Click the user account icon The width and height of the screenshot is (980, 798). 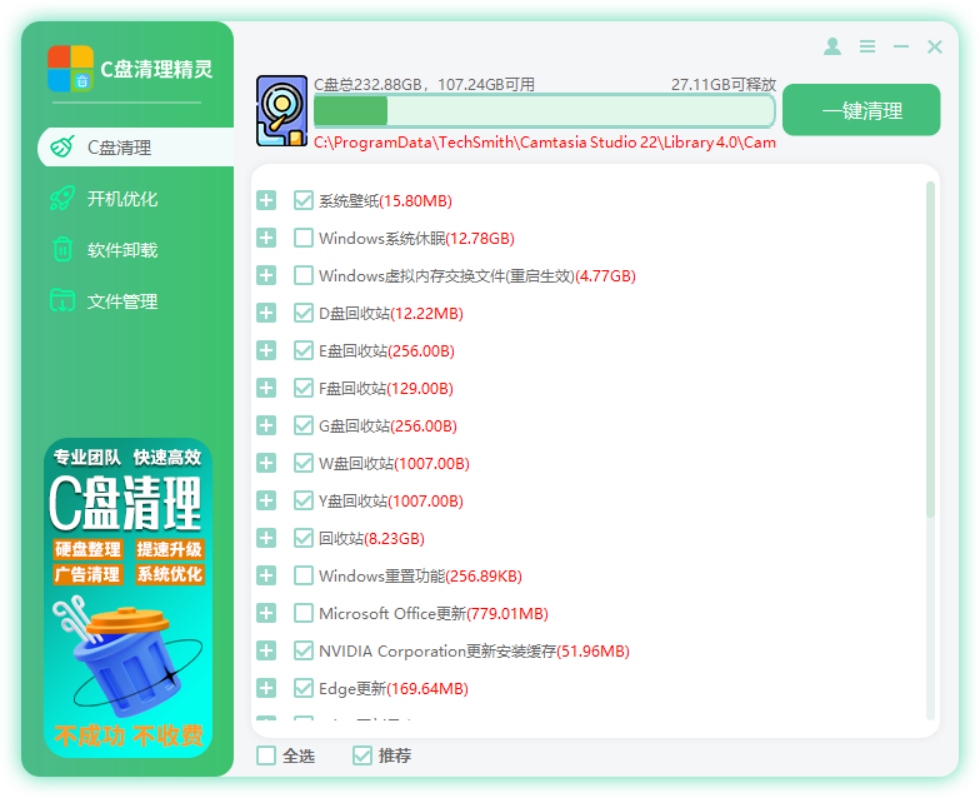tap(832, 46)
